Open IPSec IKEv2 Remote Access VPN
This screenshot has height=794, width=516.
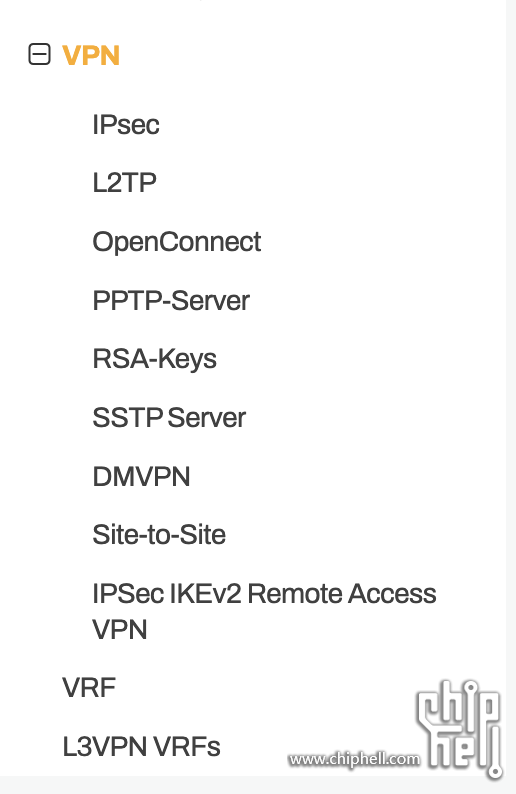click(264, 611)
